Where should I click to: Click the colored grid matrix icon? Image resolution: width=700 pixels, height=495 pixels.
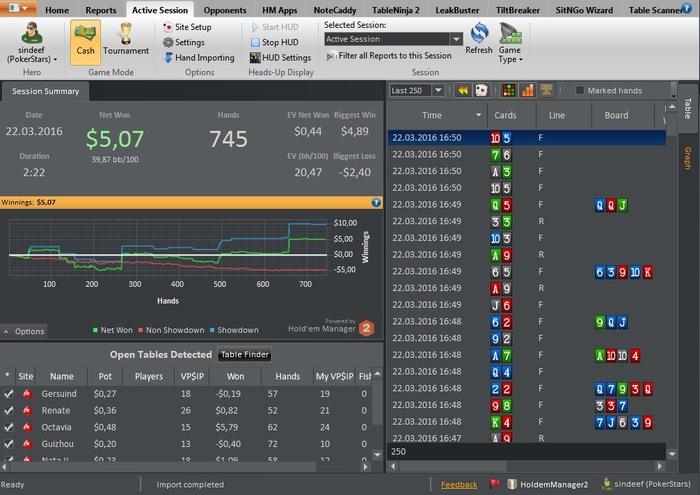508,90
